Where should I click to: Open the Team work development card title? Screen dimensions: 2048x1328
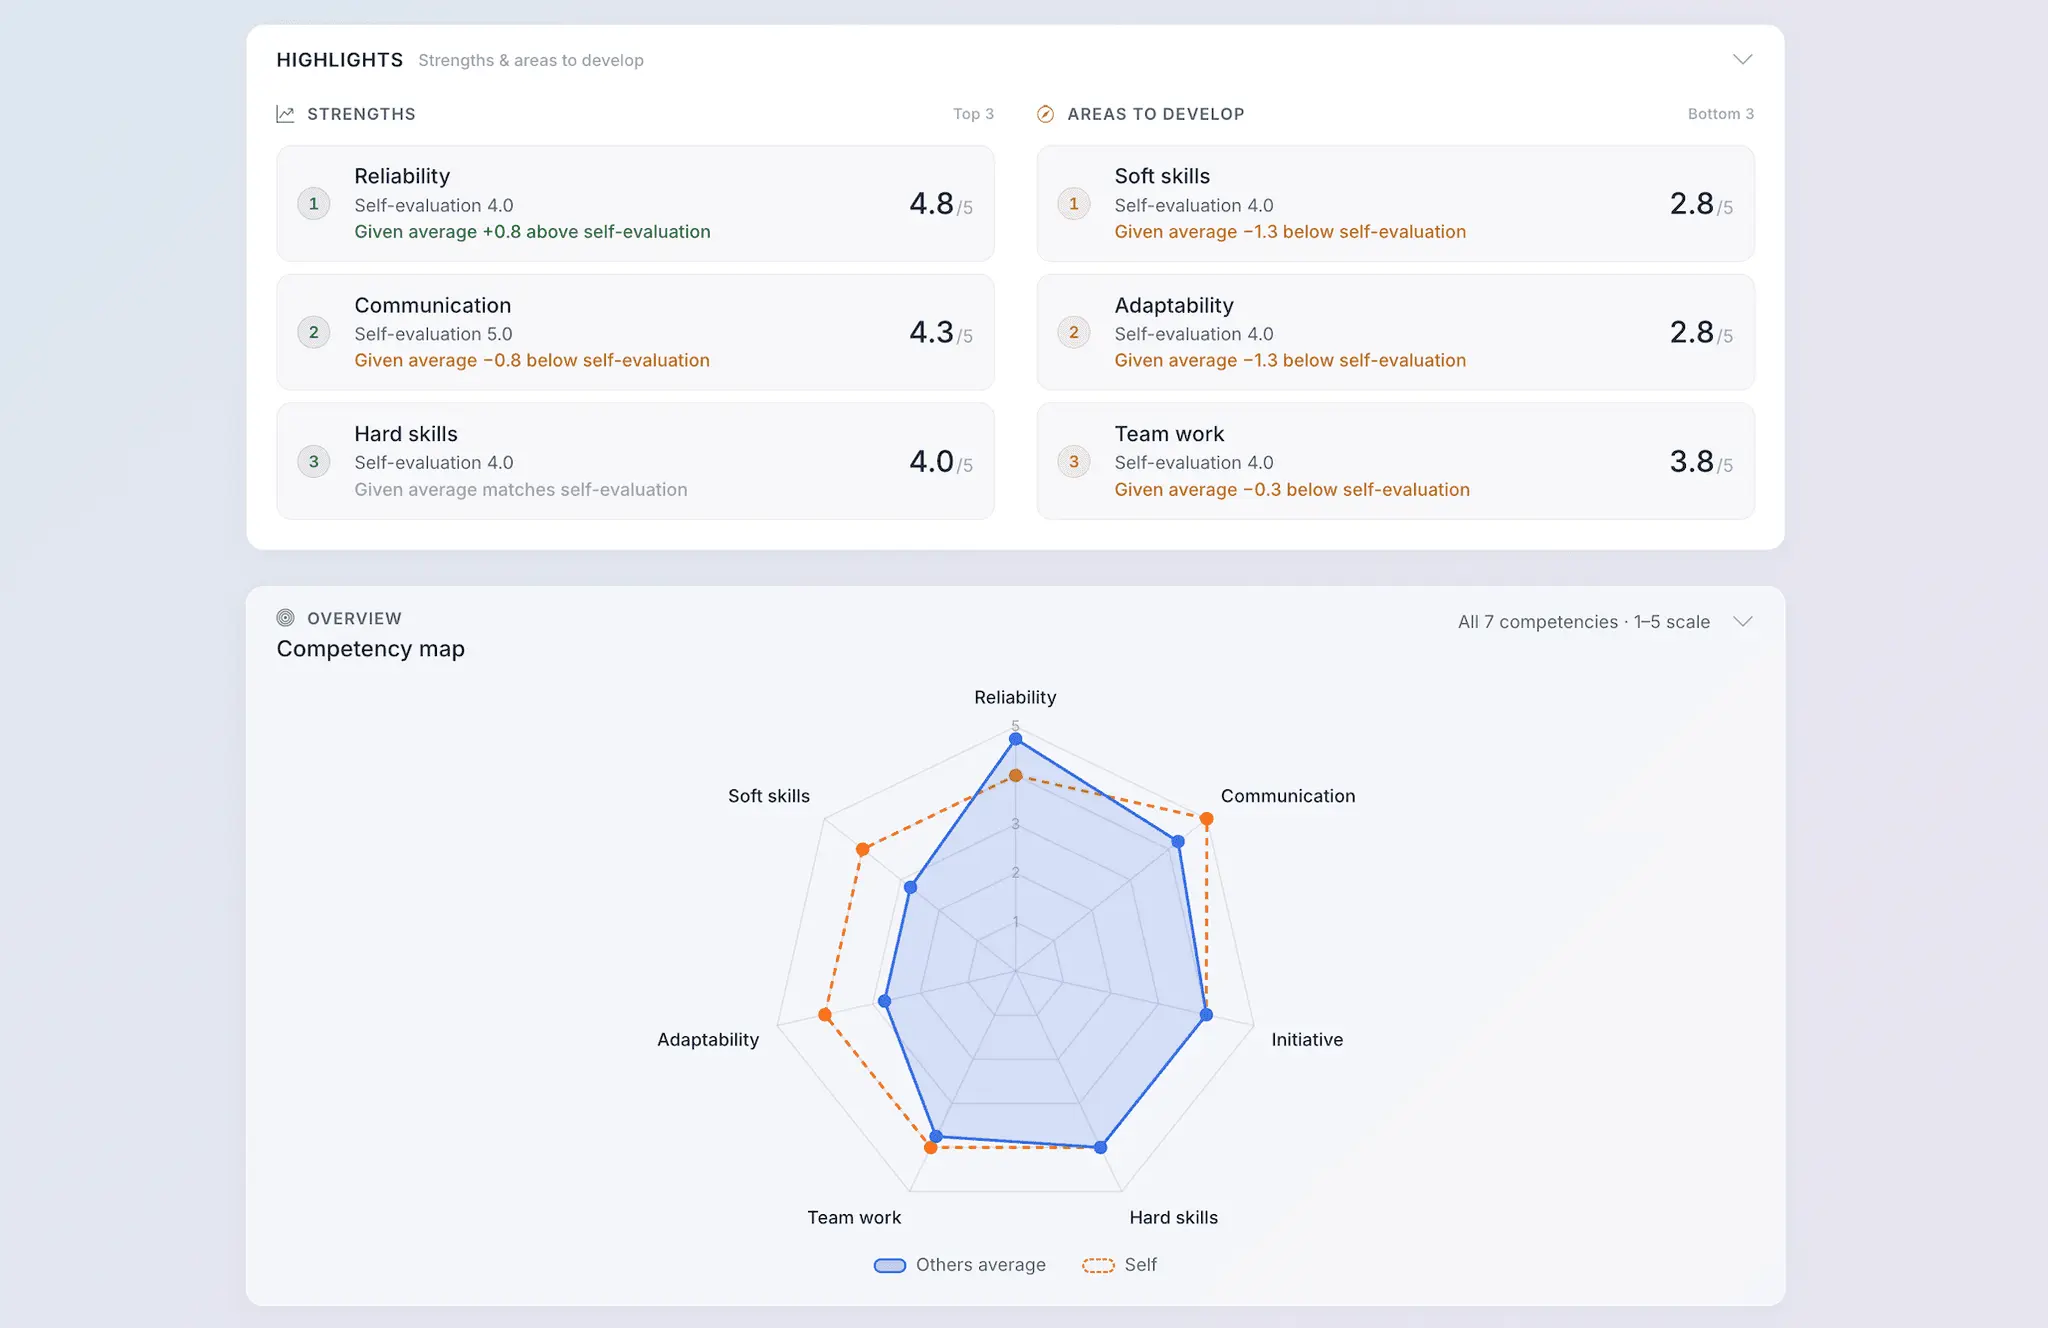1169,434
